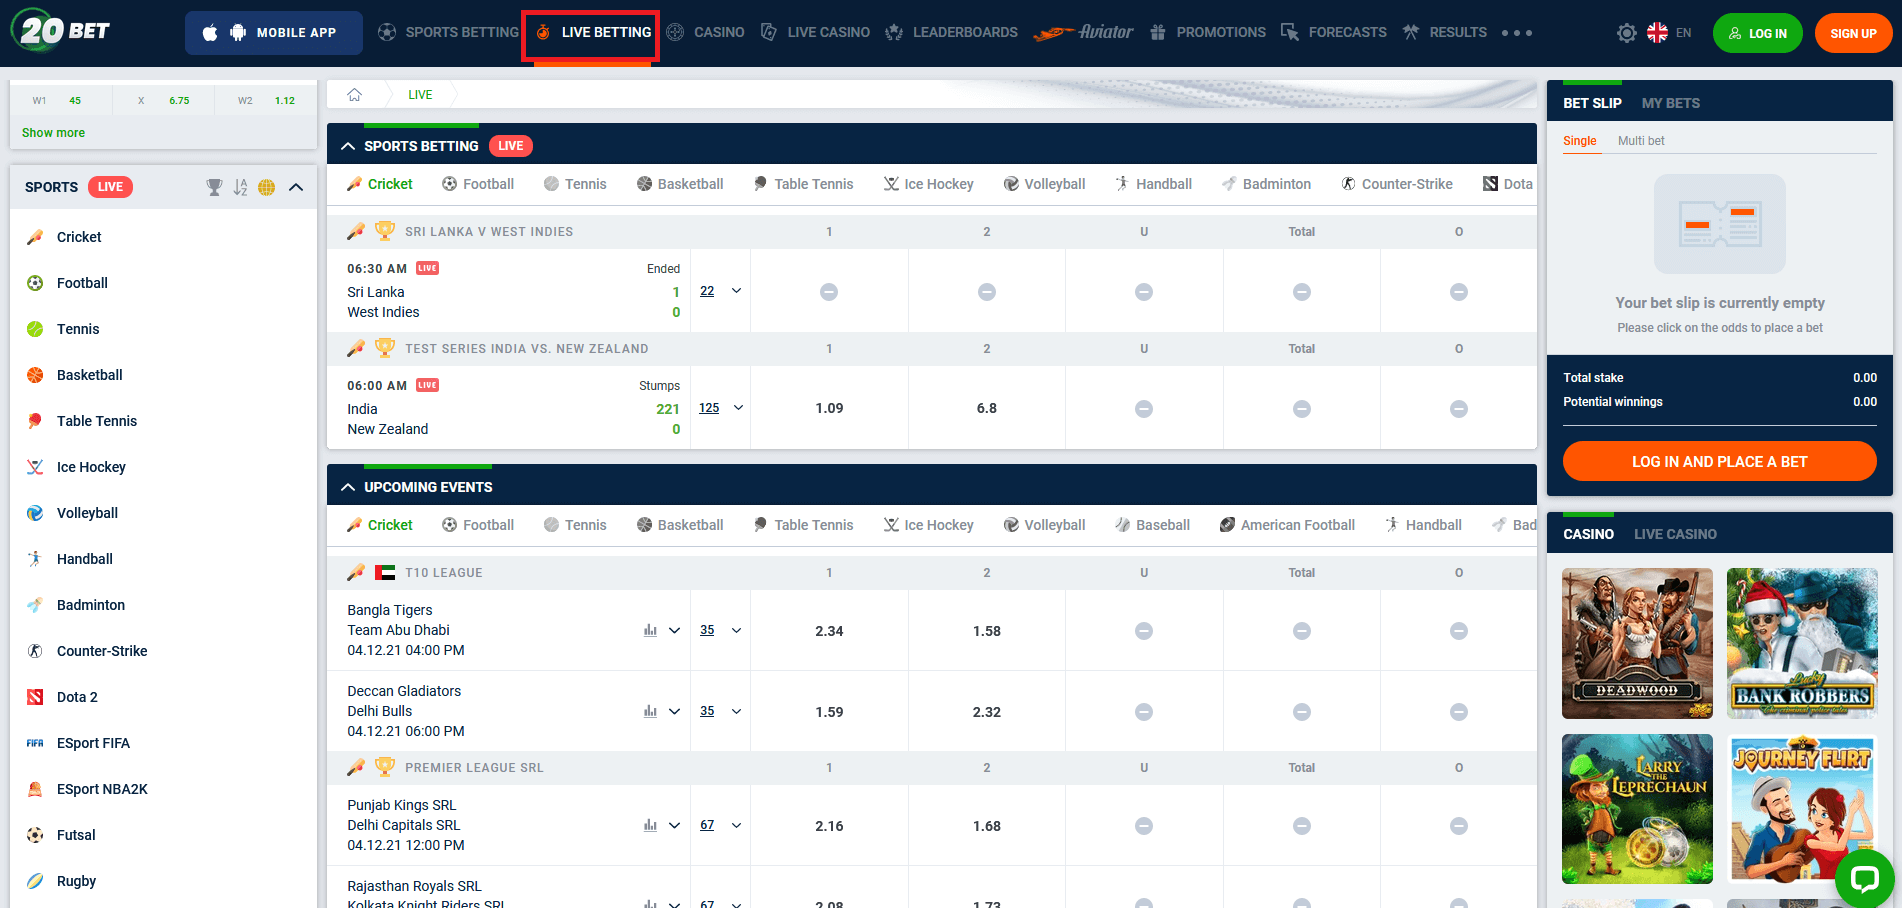Image resolution: width=1902 pixels, height=908 pixels.
Task: Click the trophy icon in Sports sidebar
Action: point(214,187)
